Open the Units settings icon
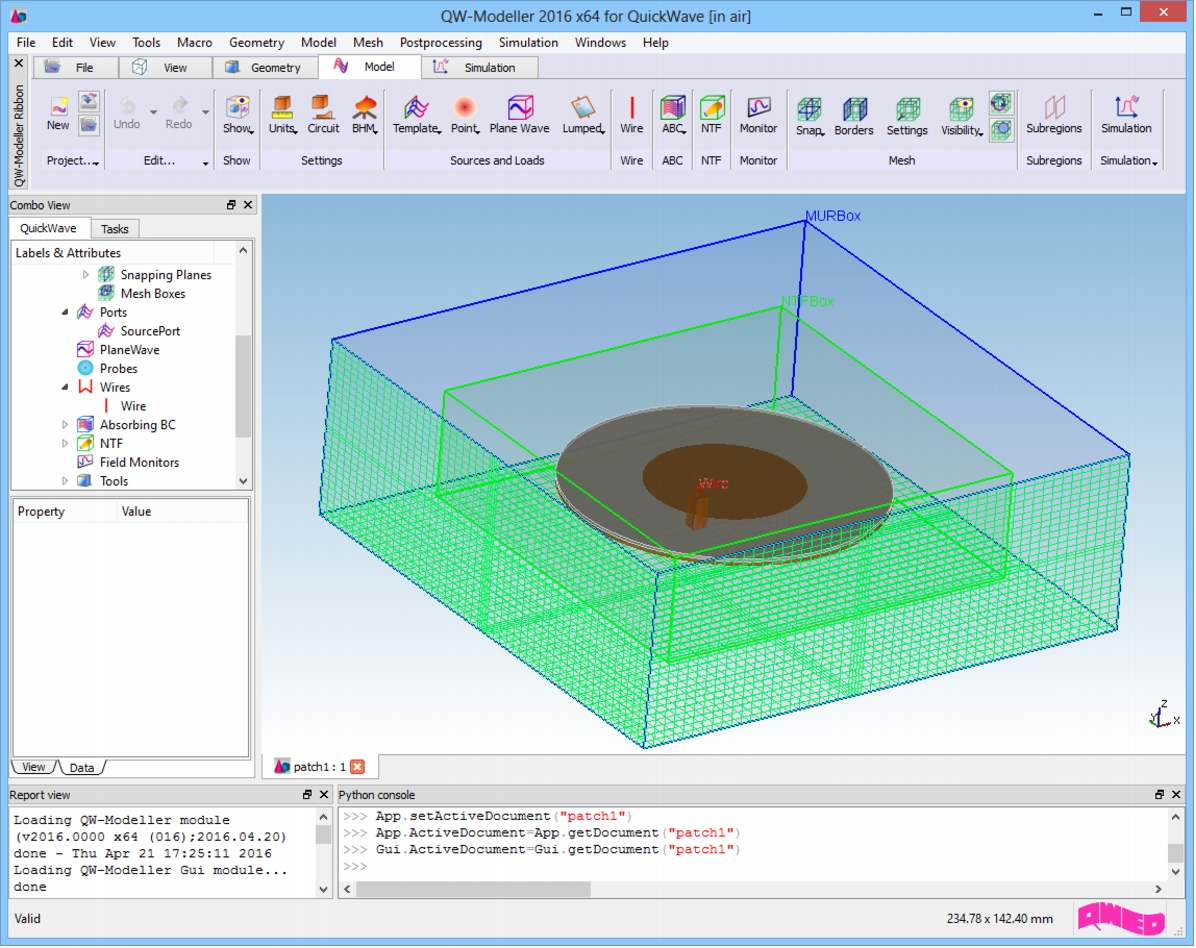1196x948 pixels. [x=282, y=108]
